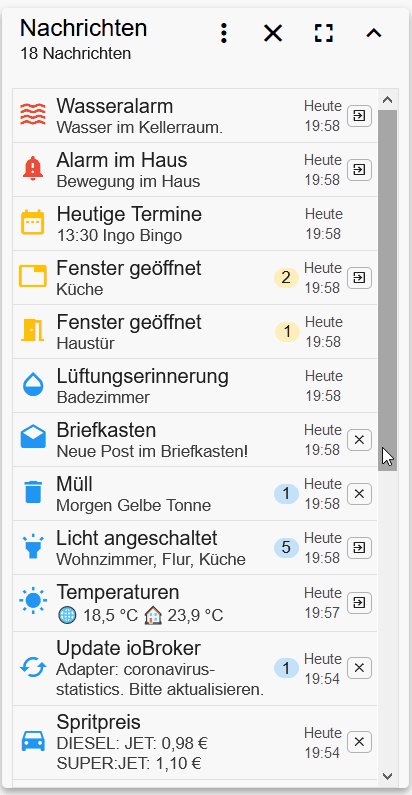Click the fullscreen expand icon
The height and width of the screenshot is (795, 412).
(x=324, y=33)
